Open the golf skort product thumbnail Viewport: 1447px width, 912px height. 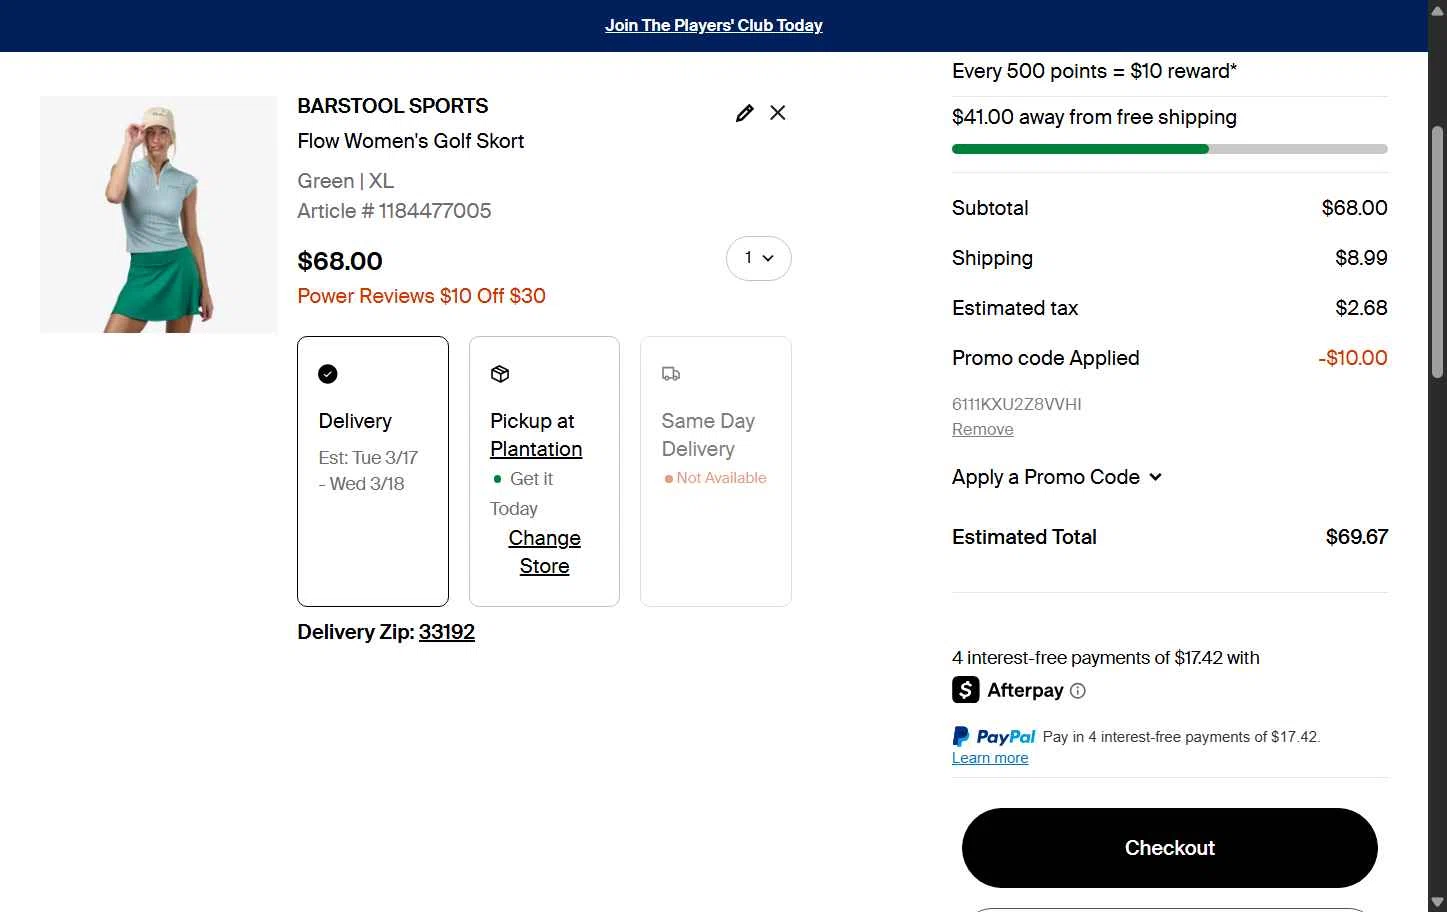(x=158, y=214)
